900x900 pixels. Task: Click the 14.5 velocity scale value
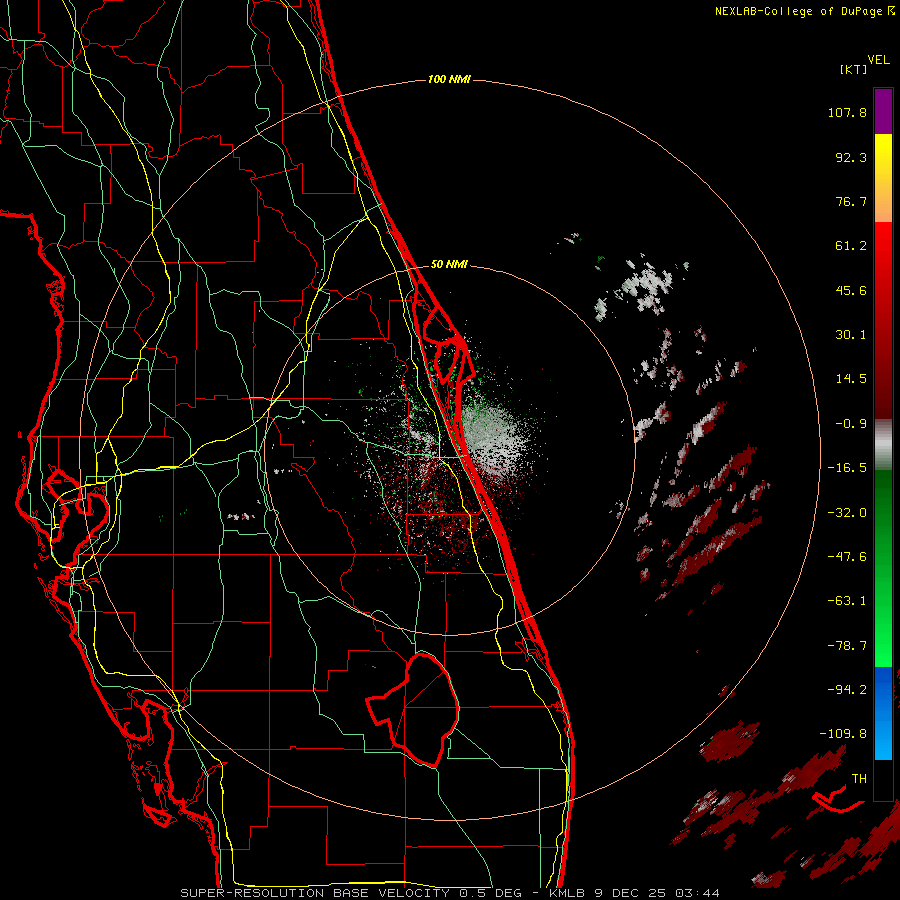pyautogui.click(x=851, y=379)
